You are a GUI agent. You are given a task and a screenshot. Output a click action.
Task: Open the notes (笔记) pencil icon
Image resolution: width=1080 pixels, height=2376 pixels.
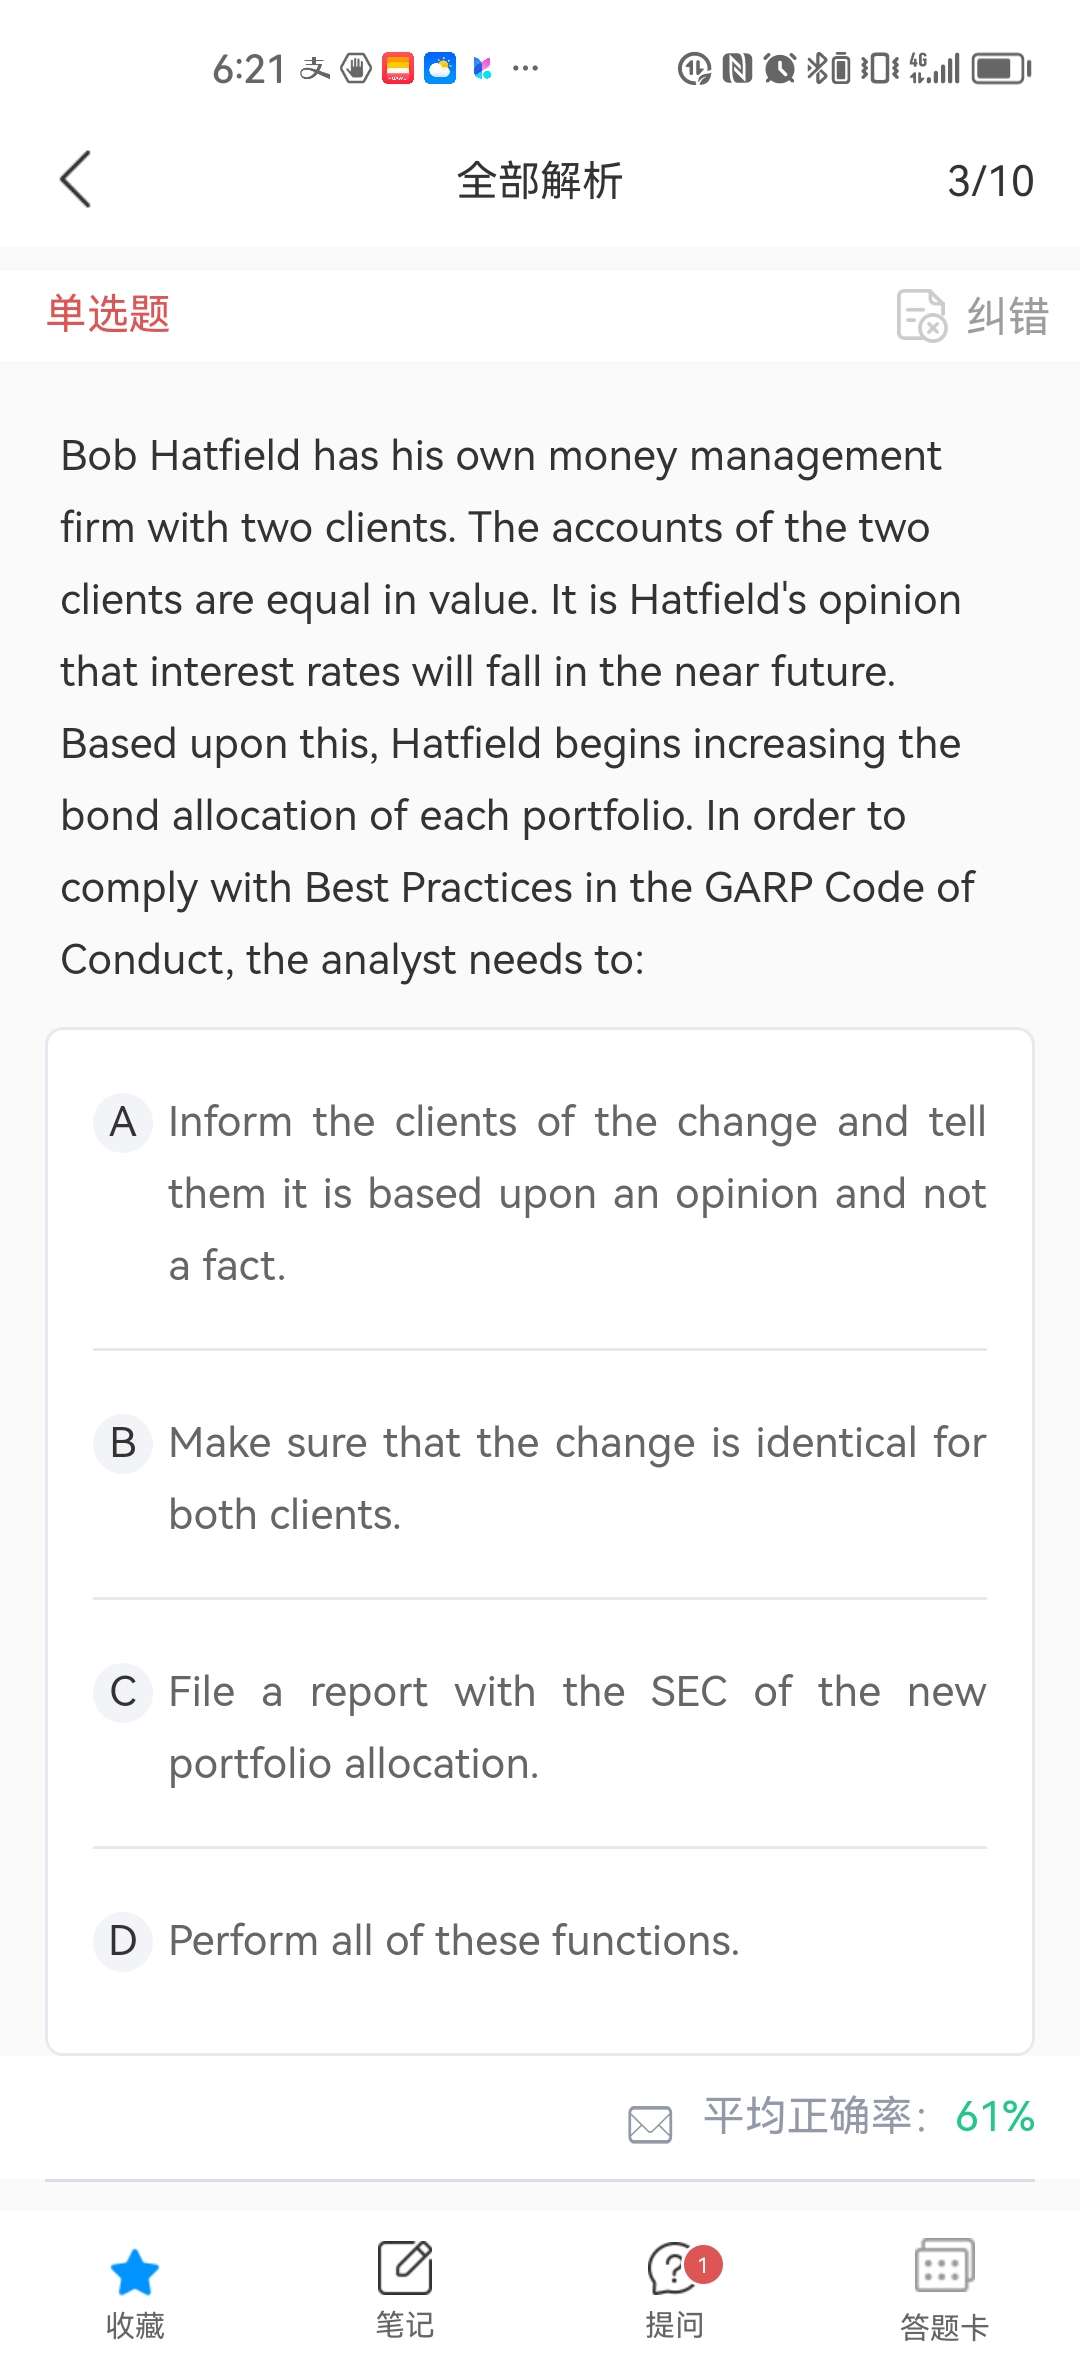click(x=404, y=2267)
